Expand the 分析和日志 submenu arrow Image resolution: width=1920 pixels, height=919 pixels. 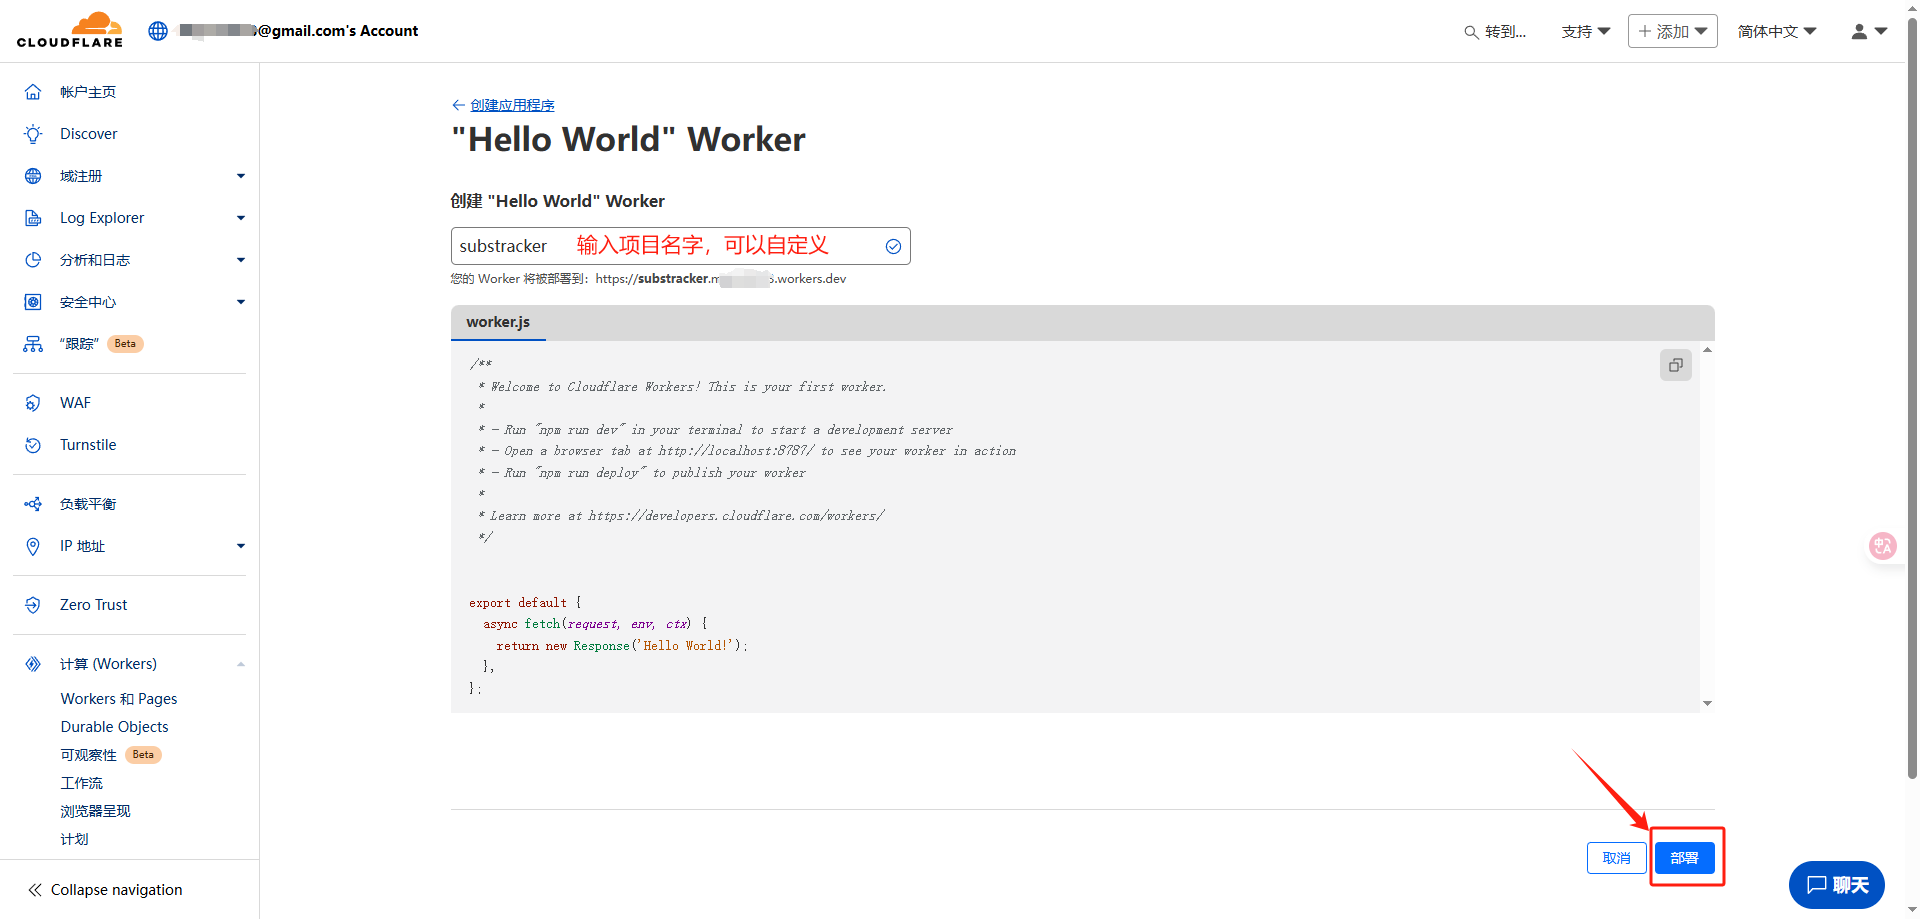pyautogui.click(x=241, y=260)
